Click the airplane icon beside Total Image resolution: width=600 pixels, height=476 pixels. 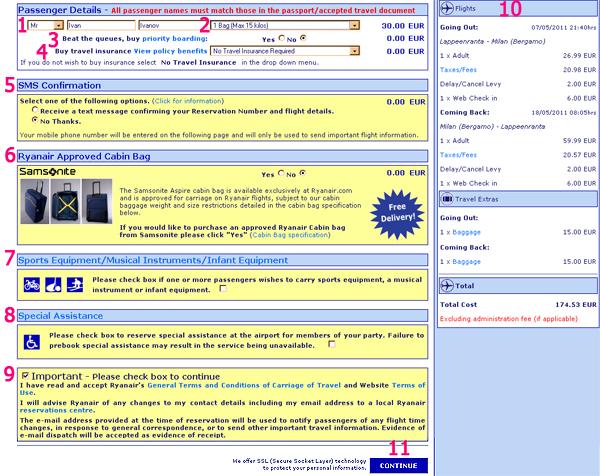447,285
